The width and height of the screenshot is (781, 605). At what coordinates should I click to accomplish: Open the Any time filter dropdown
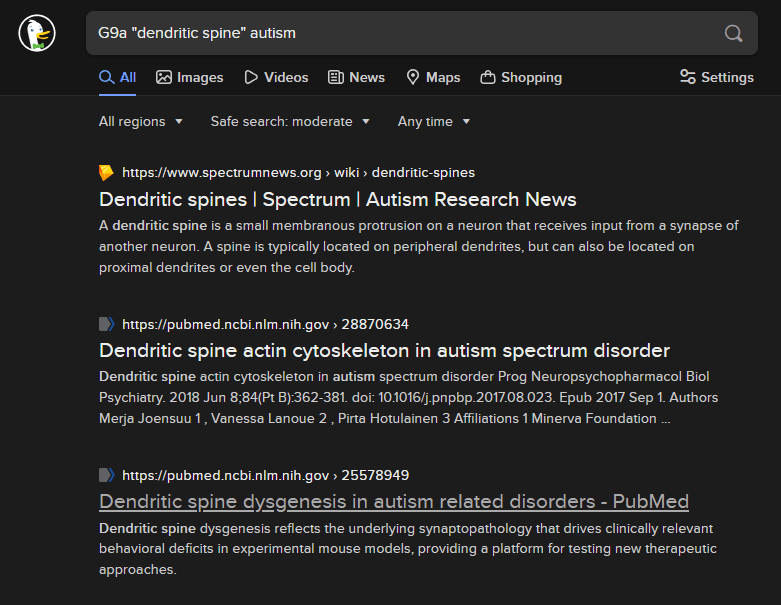[434, 121]
